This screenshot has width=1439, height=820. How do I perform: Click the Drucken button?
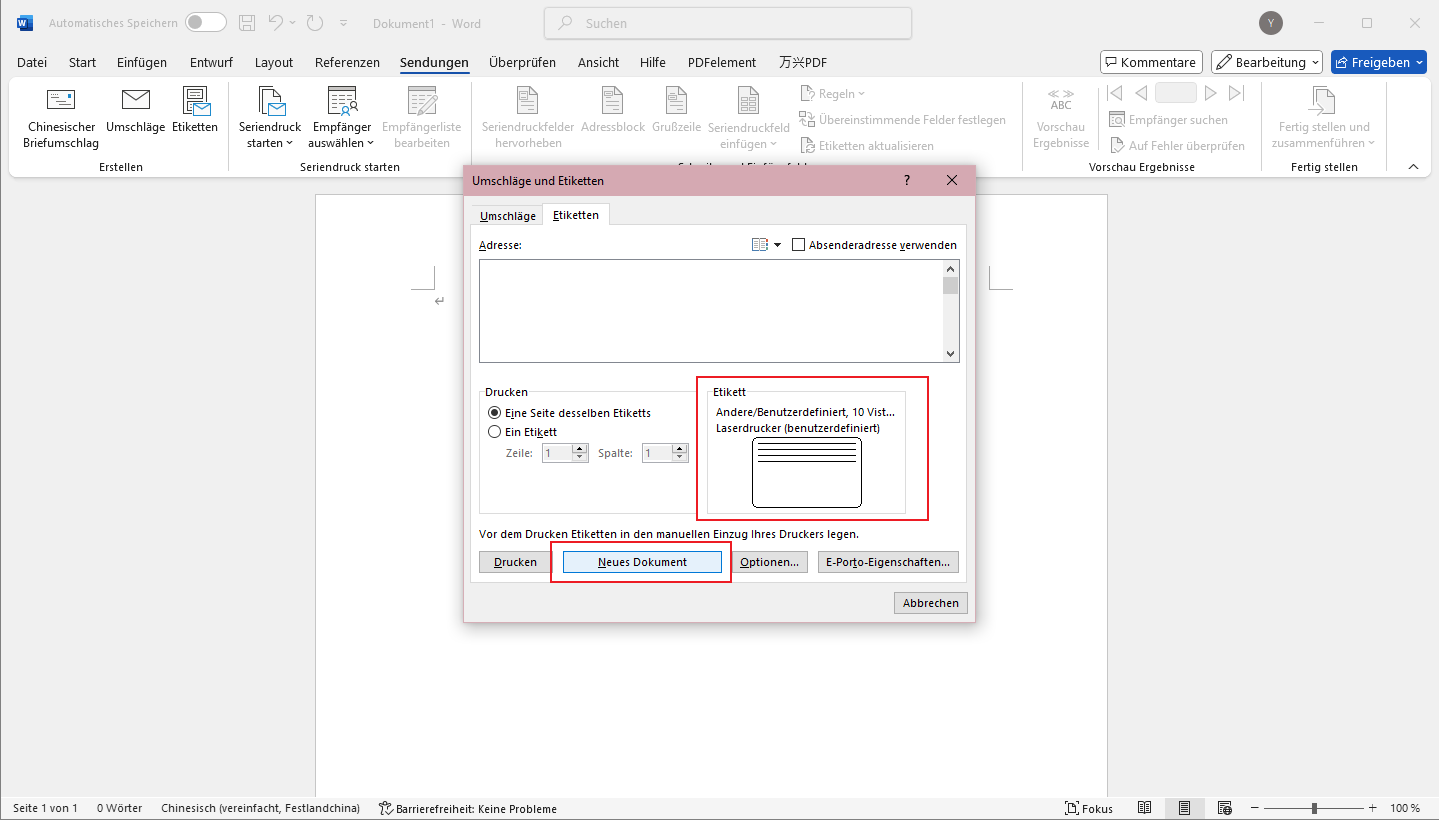[516, 562]
